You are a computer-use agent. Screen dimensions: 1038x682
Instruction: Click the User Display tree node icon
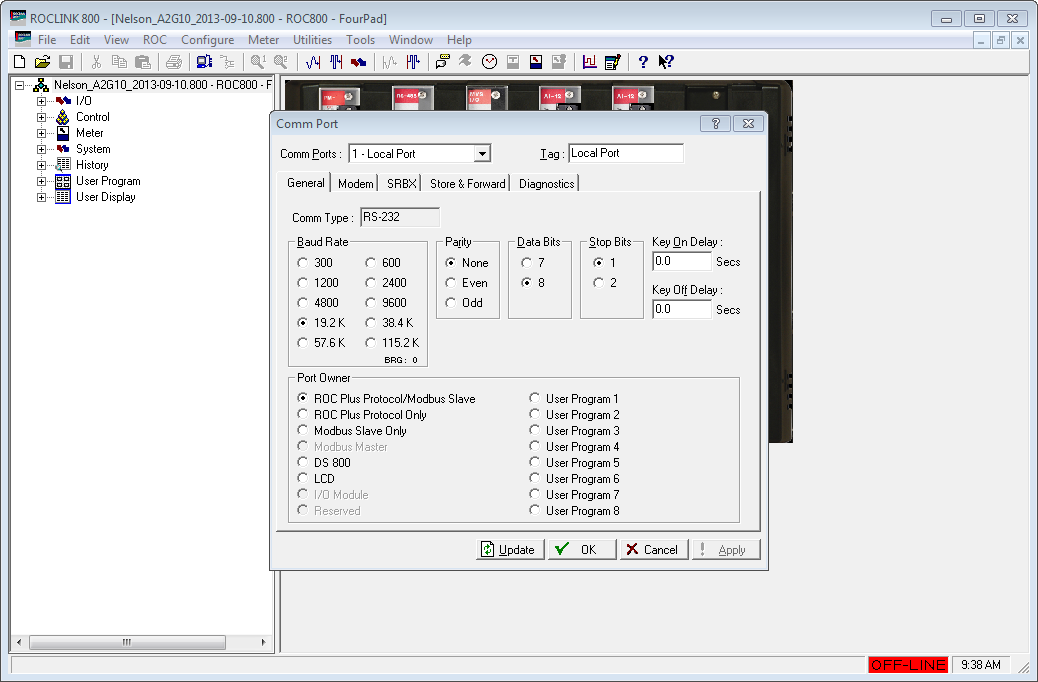[63, 197]
